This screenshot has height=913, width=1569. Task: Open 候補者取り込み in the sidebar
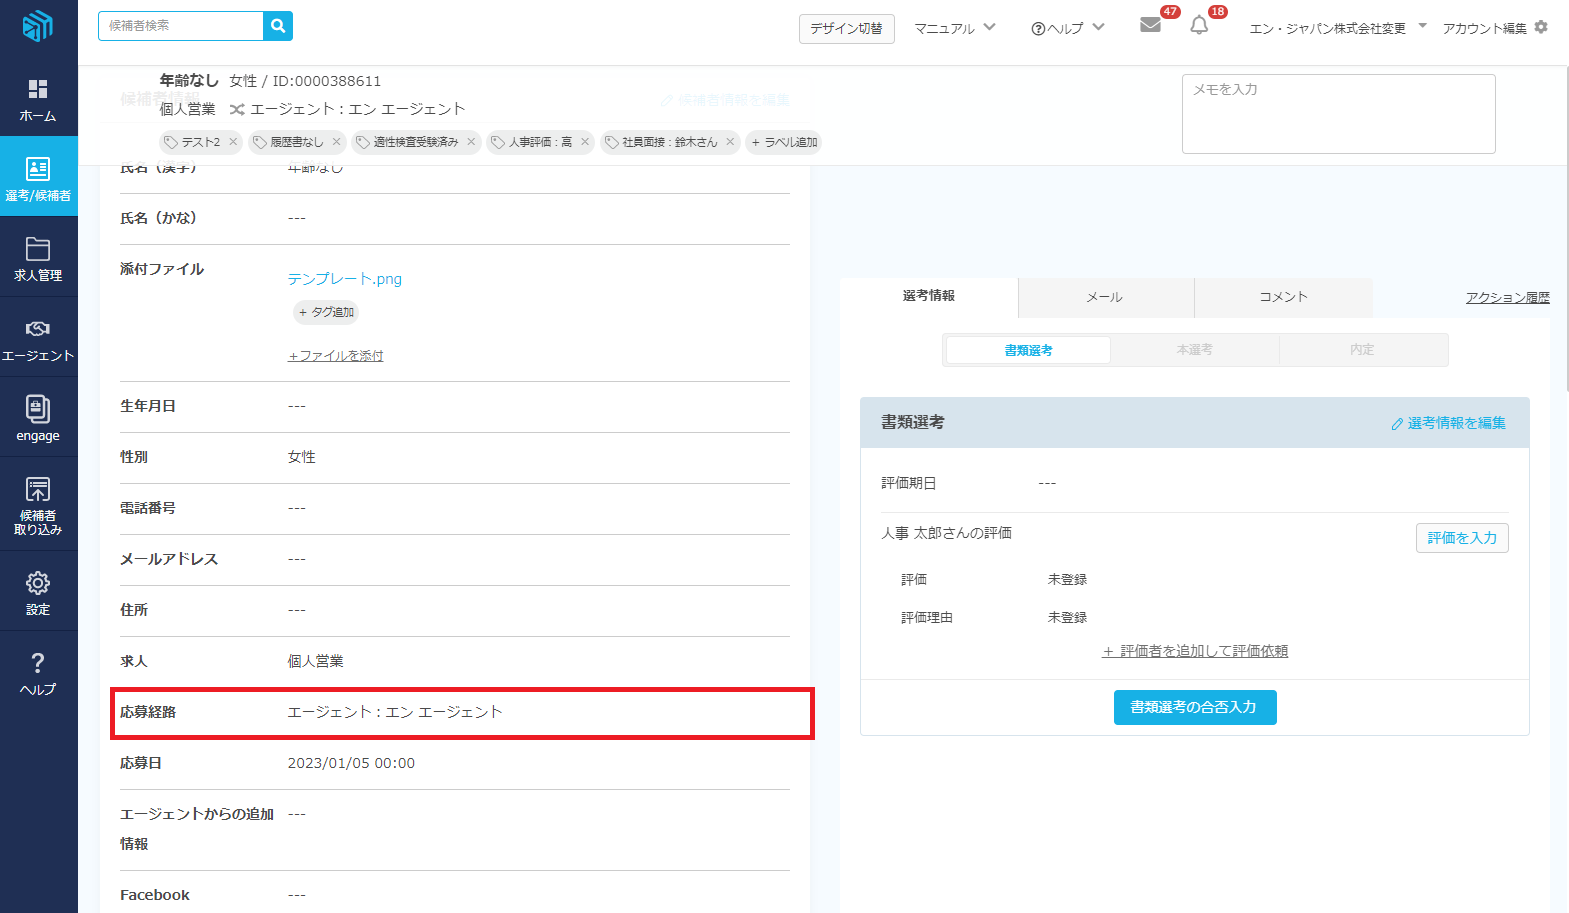(x=38, y=505)
